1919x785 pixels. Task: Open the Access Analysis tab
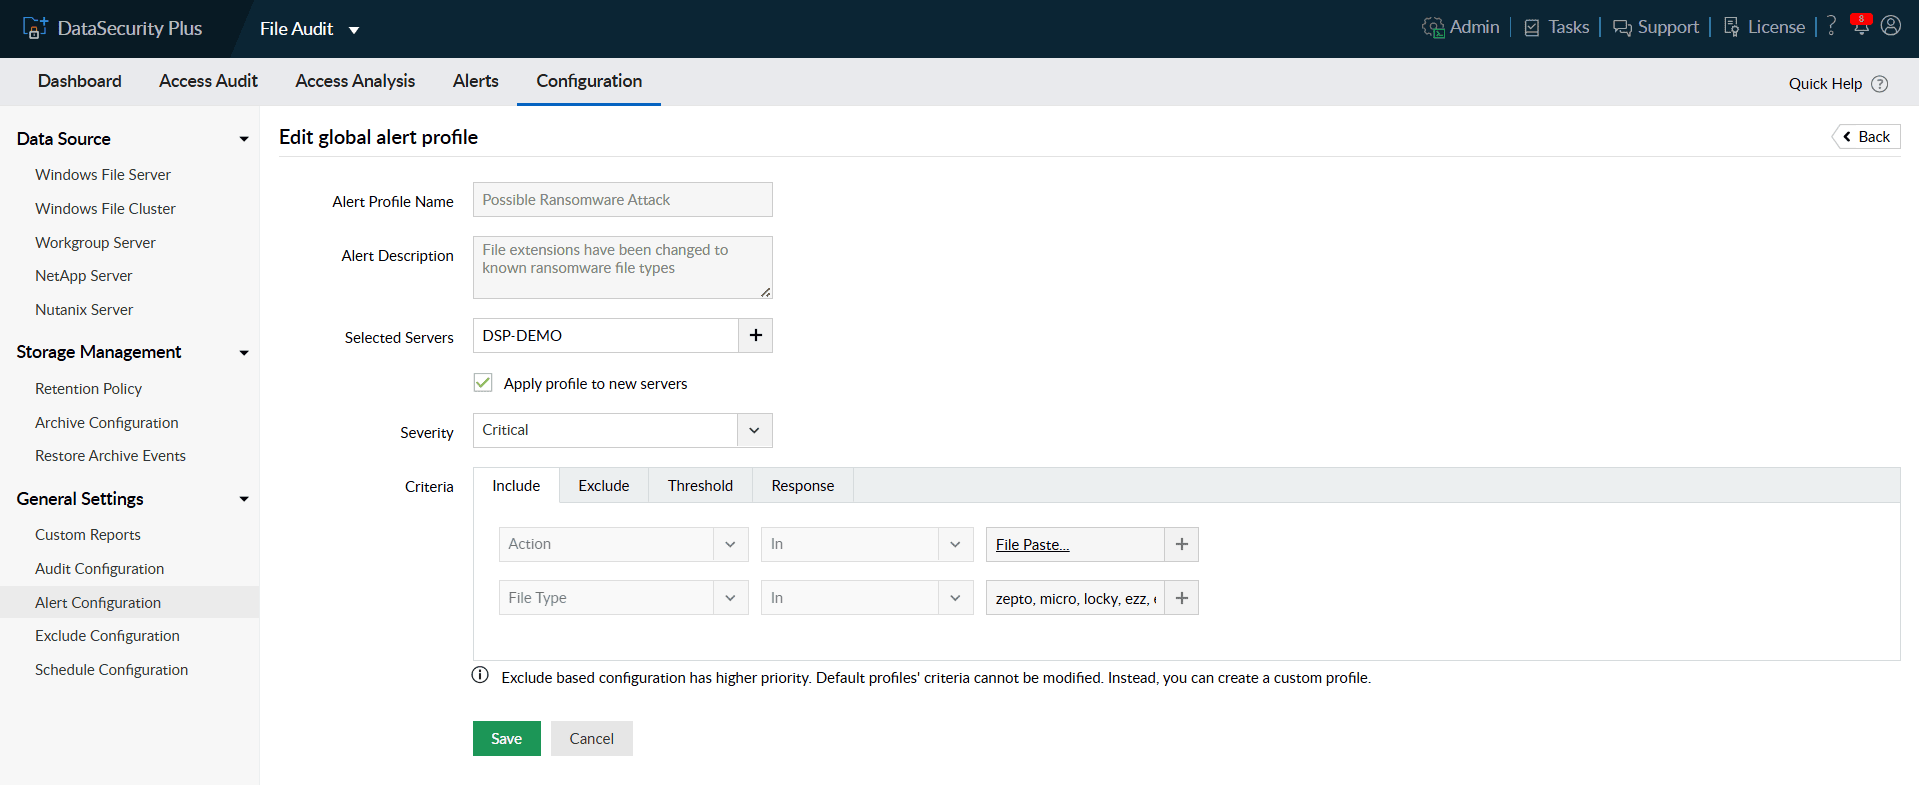(355, 81)
